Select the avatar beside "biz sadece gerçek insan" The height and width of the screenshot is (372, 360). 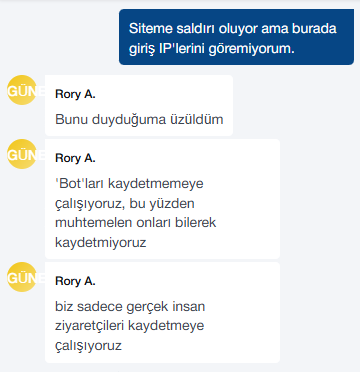22,277
